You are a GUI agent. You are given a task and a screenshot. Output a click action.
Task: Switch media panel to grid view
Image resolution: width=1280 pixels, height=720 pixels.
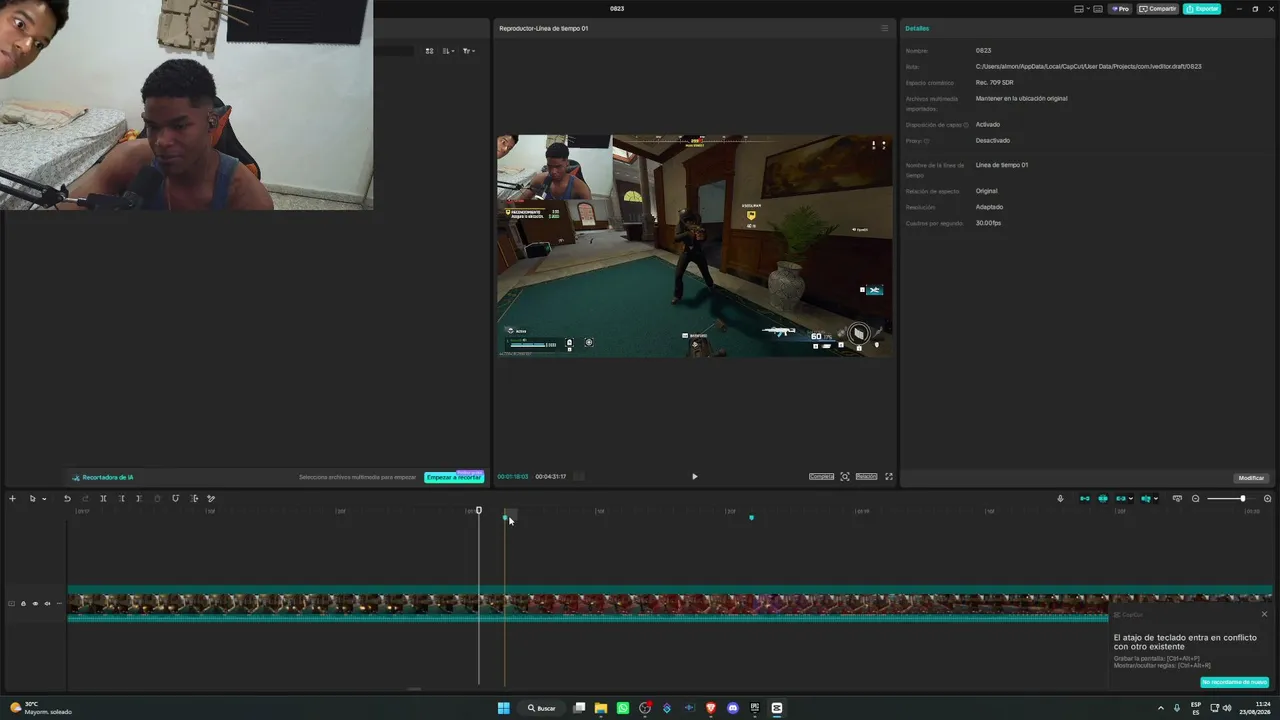(x=429, y=51)
